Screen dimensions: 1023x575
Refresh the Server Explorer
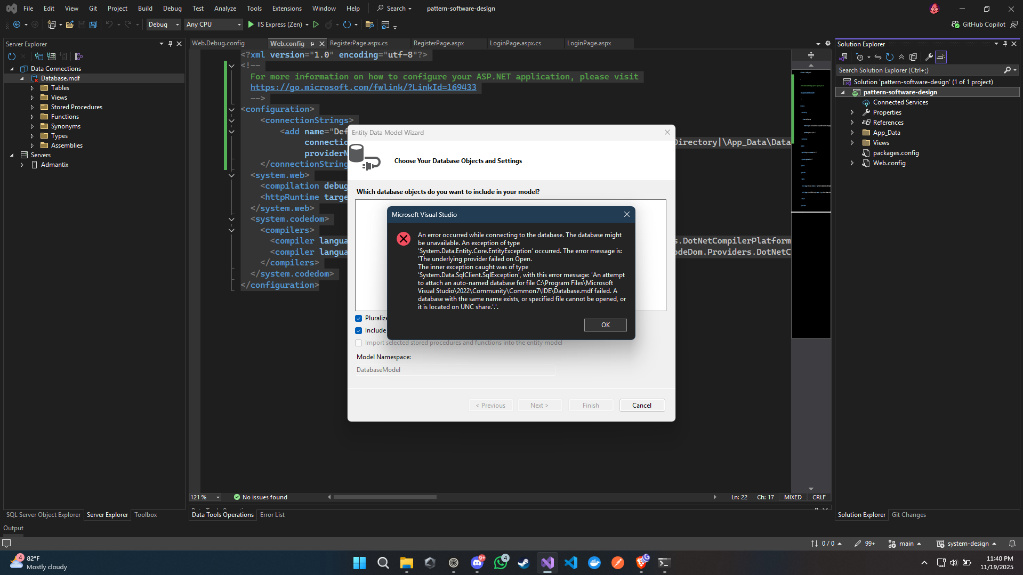click(12, 57)
